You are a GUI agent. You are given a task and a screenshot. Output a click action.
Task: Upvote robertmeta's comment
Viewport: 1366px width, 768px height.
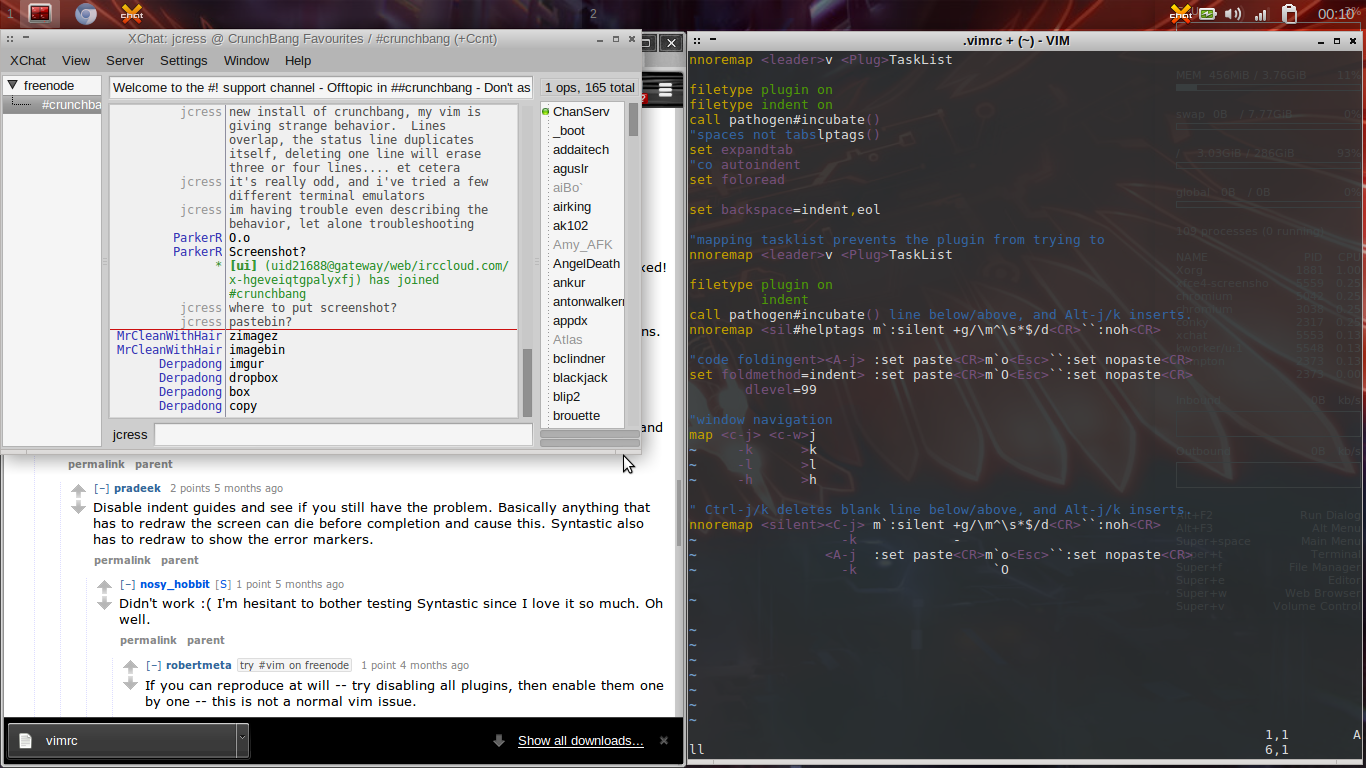[130, 667]
